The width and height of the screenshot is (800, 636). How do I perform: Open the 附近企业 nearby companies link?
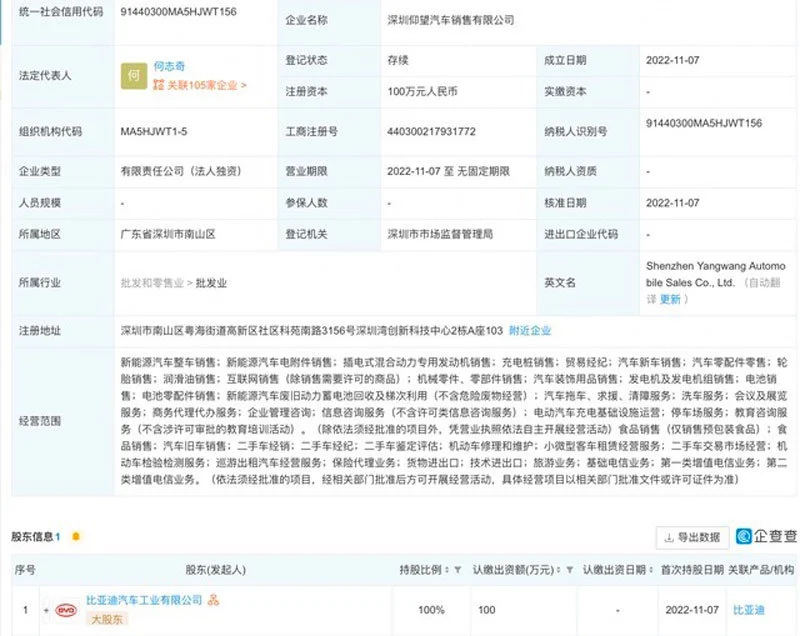(x=530, y=330)
